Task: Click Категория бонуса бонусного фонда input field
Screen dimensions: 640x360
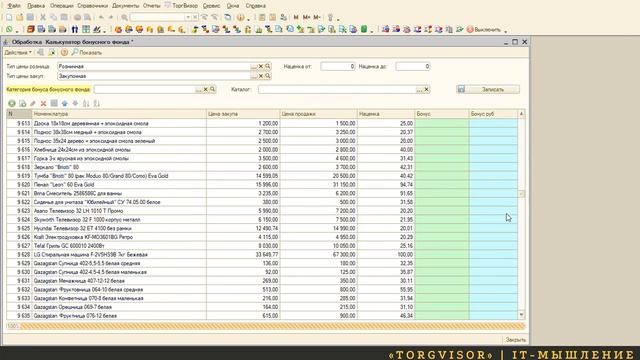Action: click(x=145, y=89)
